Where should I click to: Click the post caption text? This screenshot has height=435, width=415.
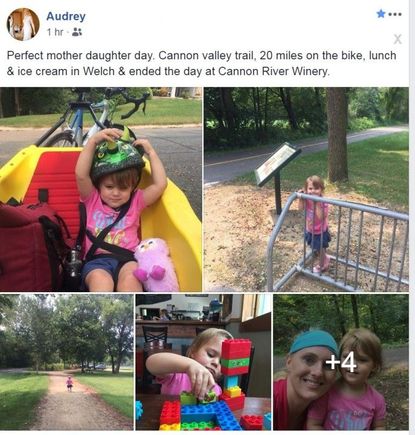click(201, 63)
